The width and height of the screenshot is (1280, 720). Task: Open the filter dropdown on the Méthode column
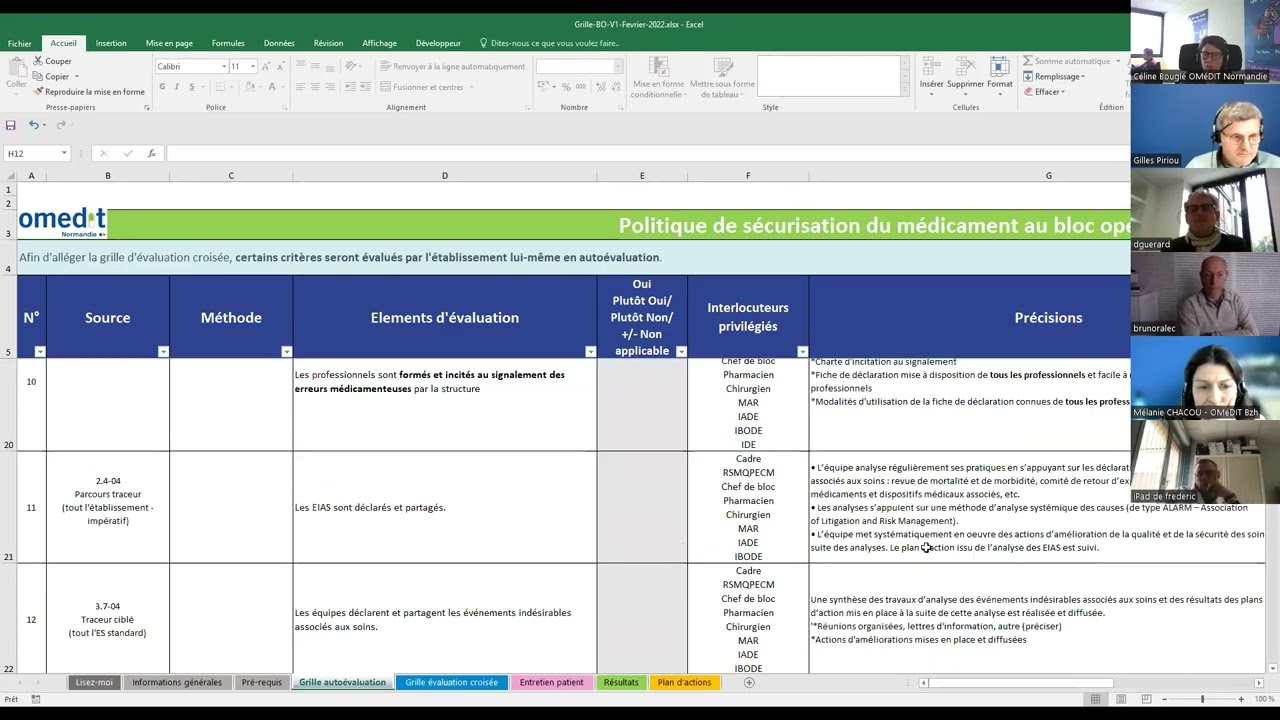(286, 352)
